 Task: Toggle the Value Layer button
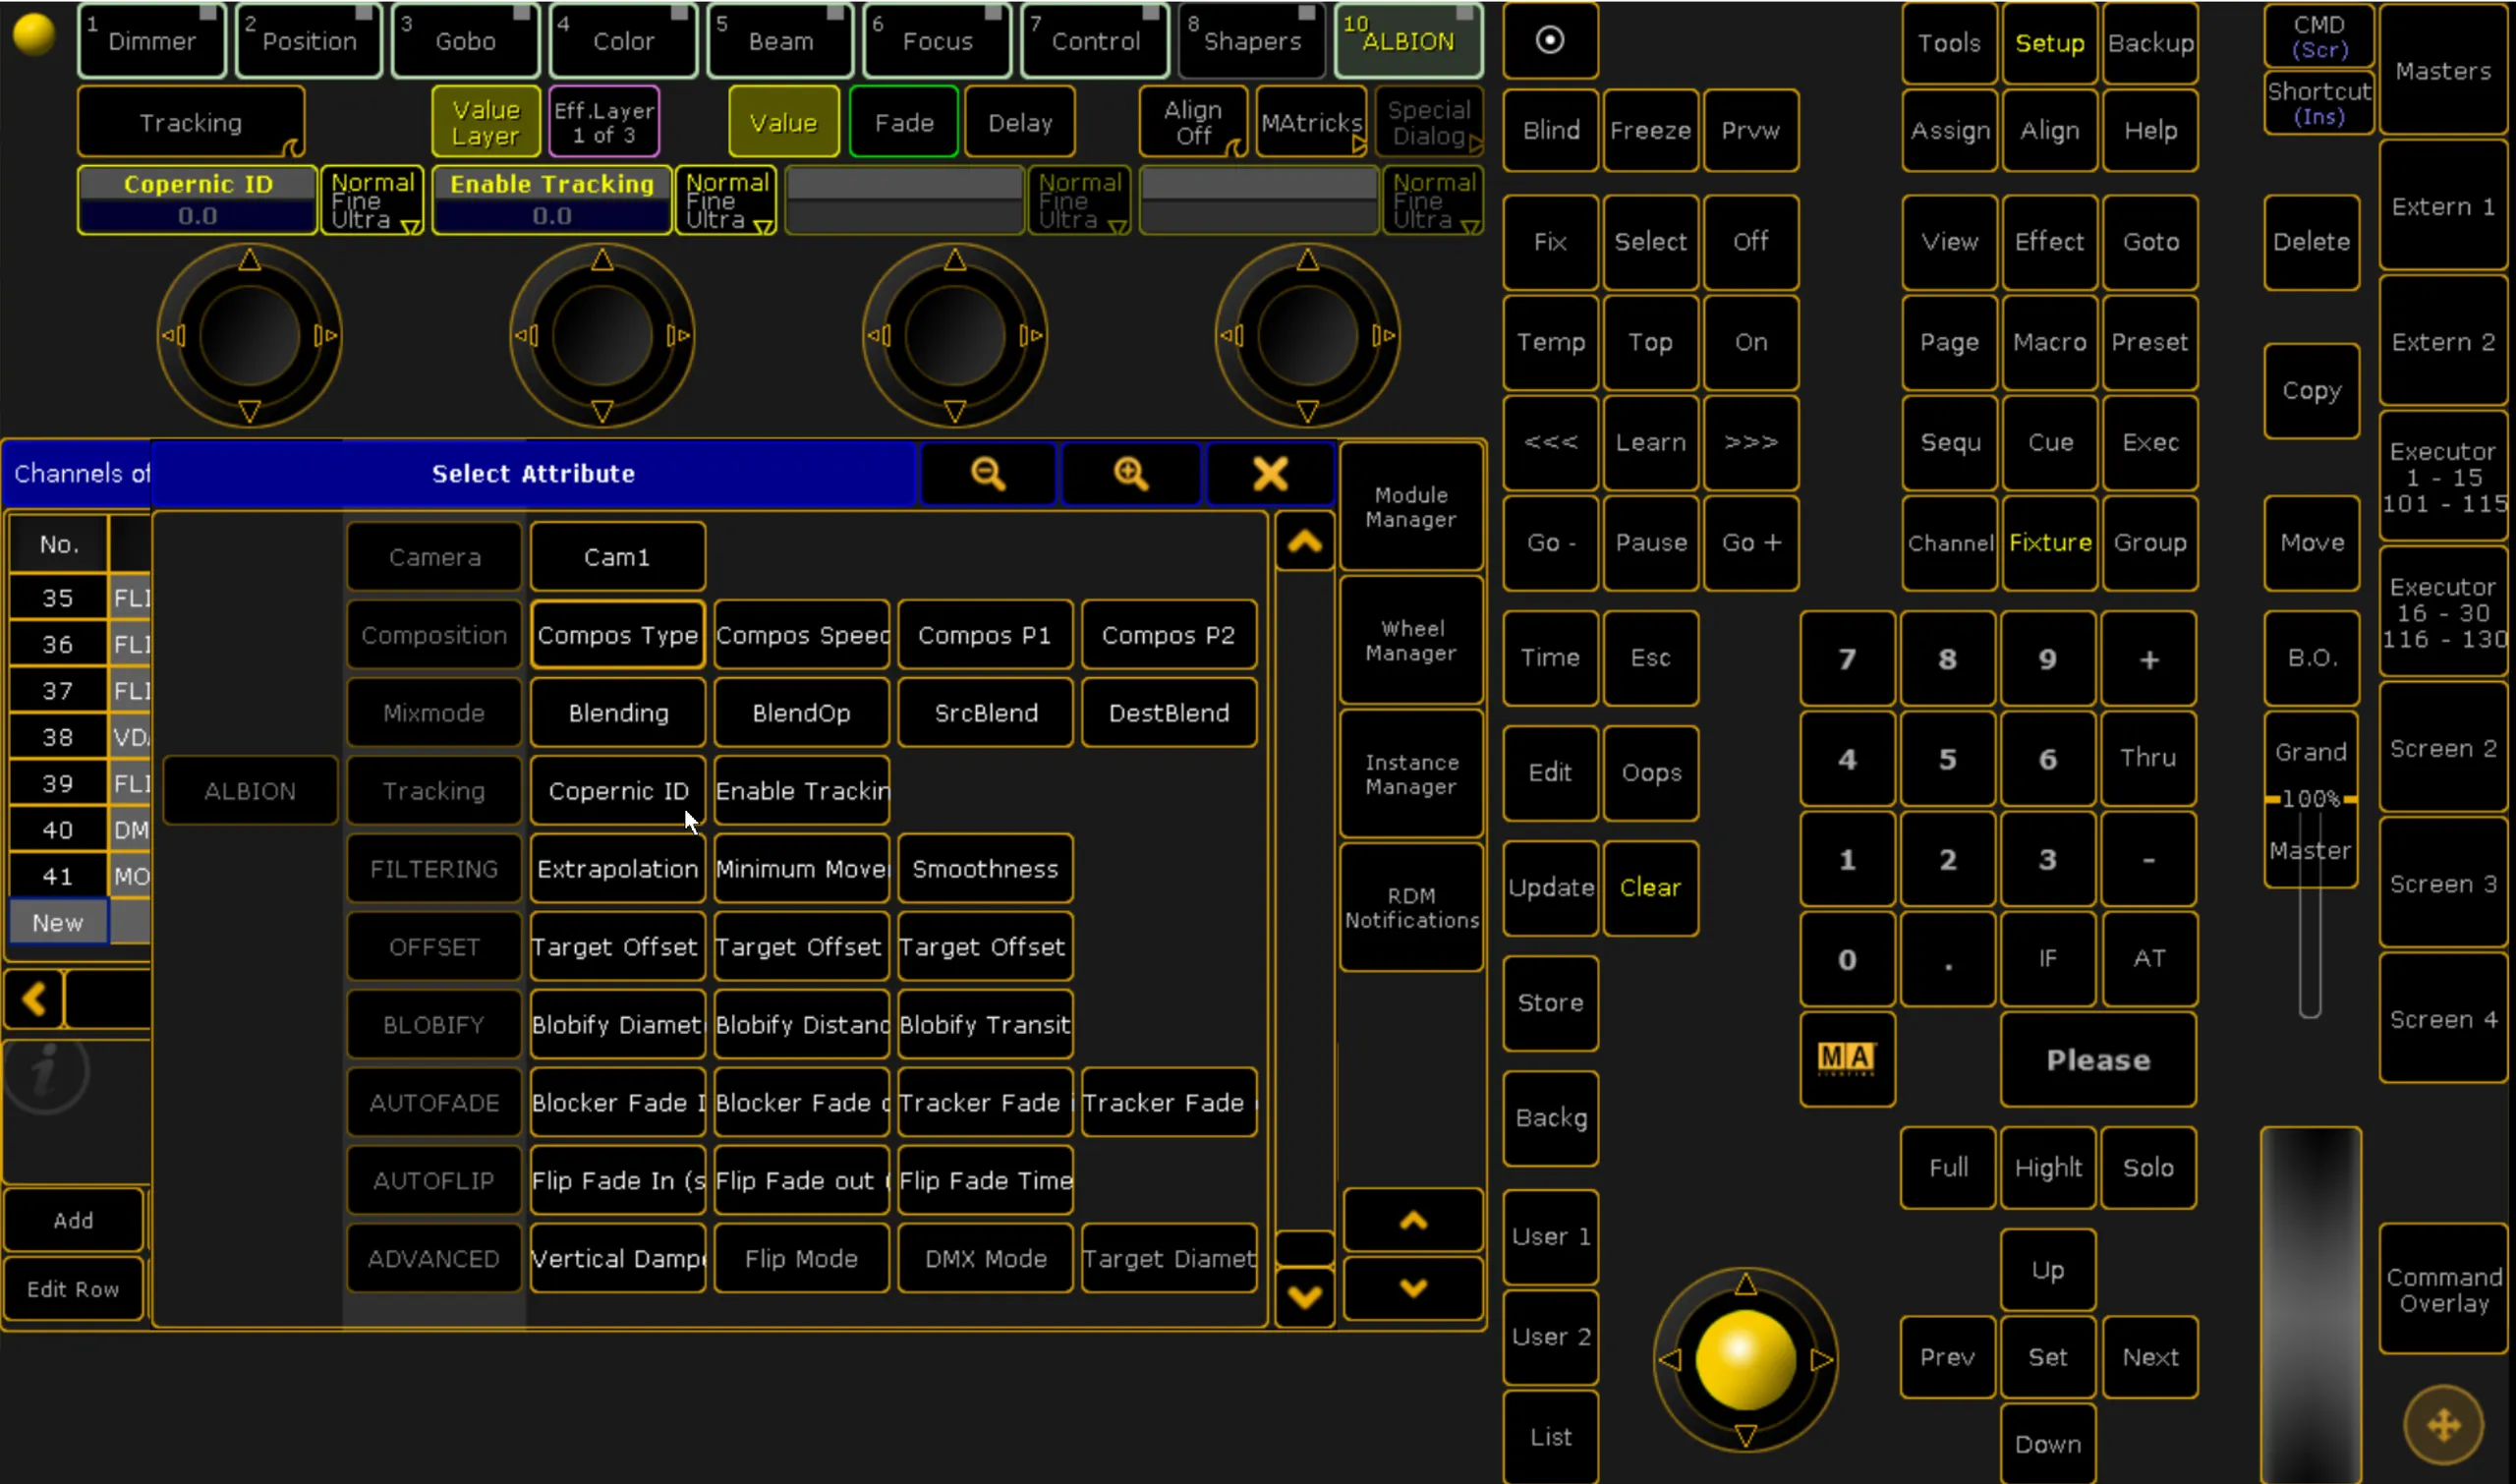[x=486, y=122]
